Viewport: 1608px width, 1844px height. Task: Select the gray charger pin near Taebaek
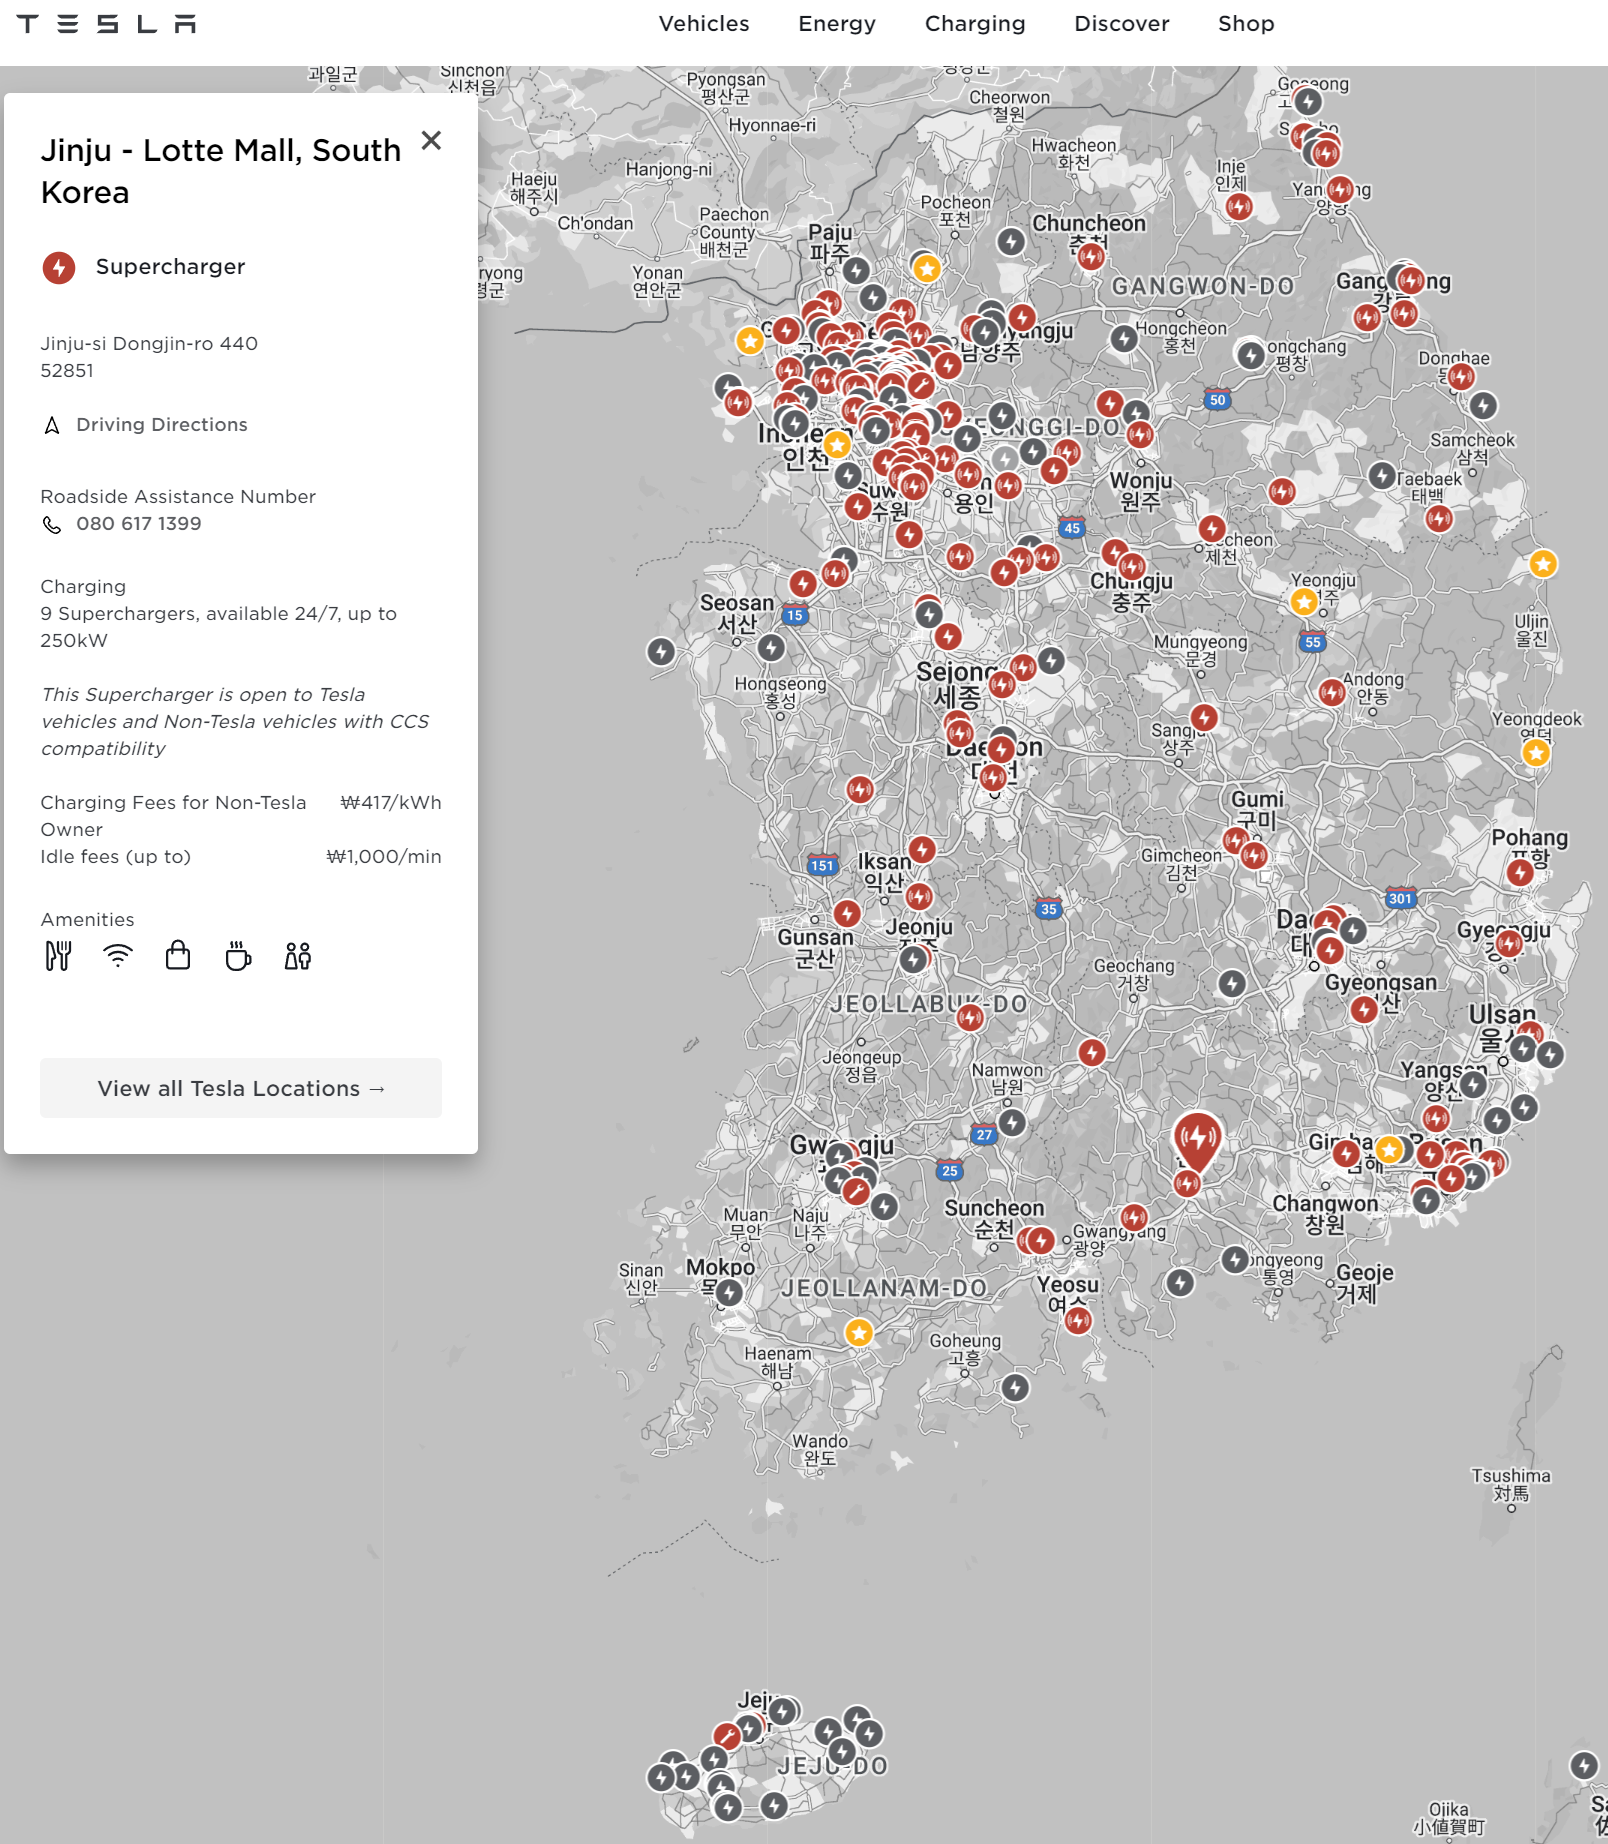point(1382,476)
